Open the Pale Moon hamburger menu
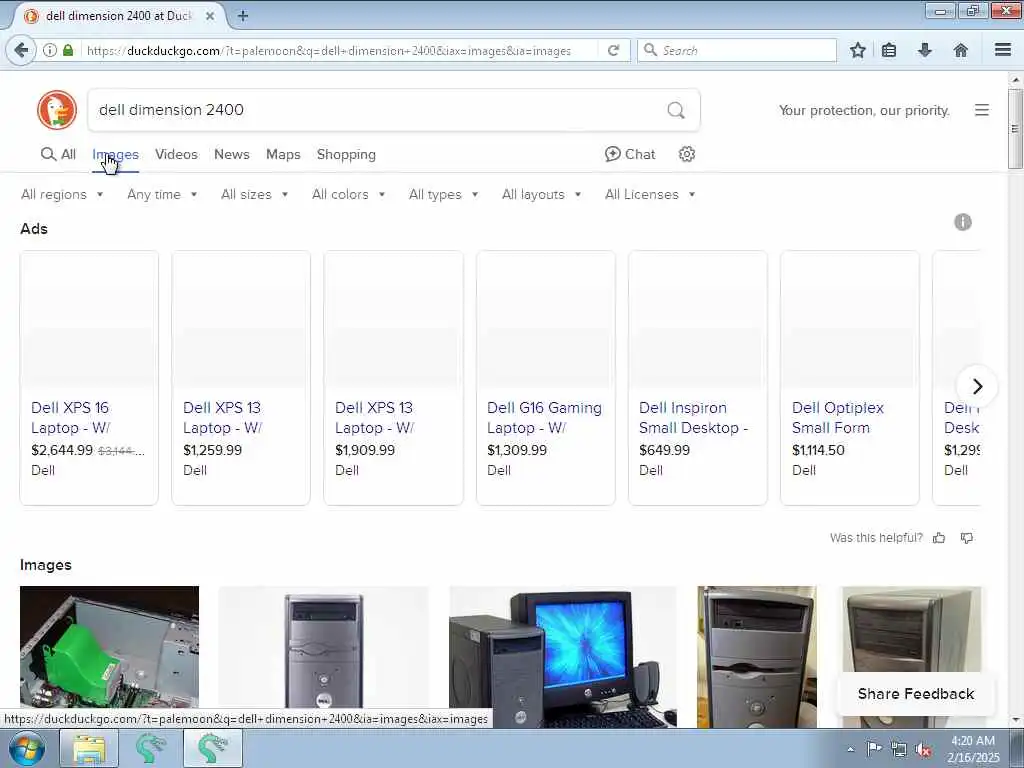This screenshot has height=768, width=1024. [1002, 50]
